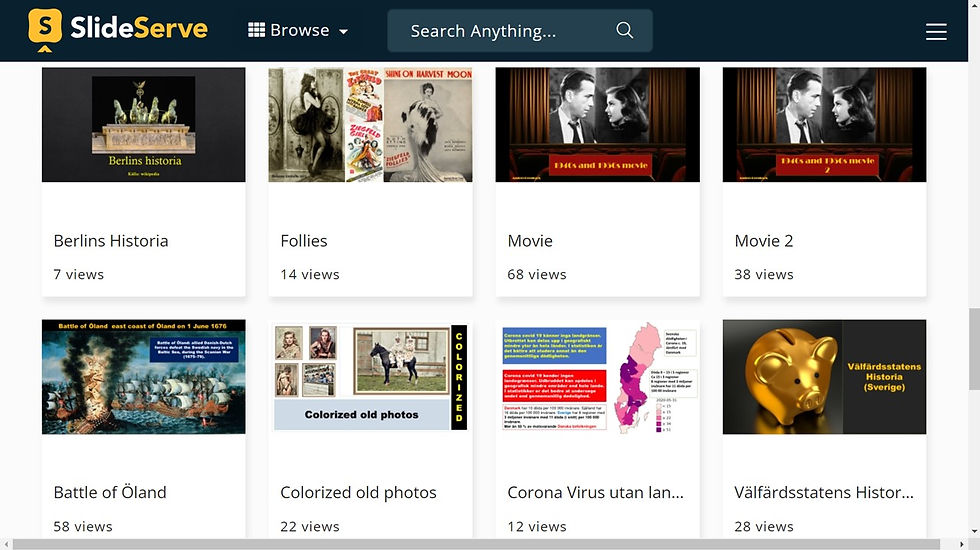This screenshot has width=980, height=550.
Task: Open the hamburger menu icon
Action: (x=936, y=31)
